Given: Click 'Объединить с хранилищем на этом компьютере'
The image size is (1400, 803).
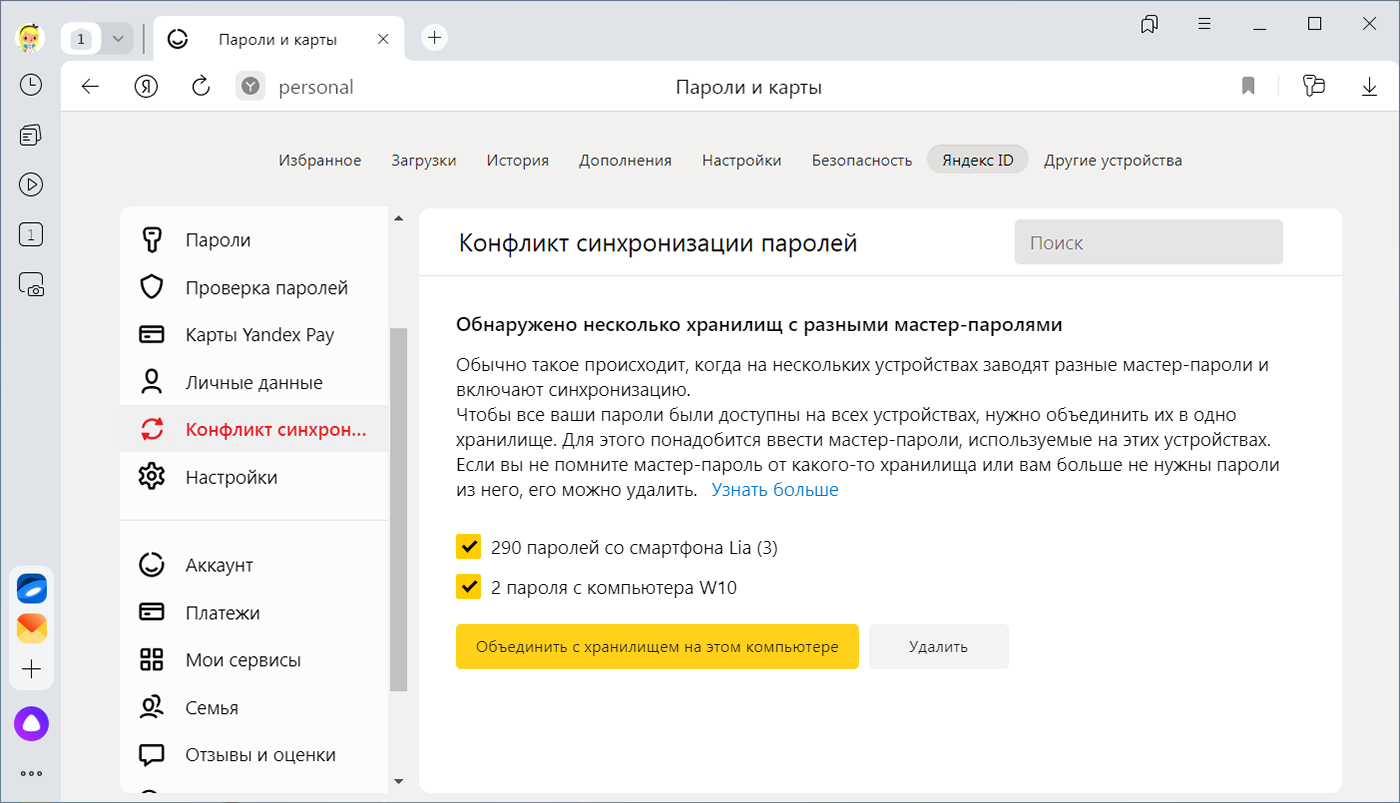Looking at the screenshot, I should (x=657, y=647).
